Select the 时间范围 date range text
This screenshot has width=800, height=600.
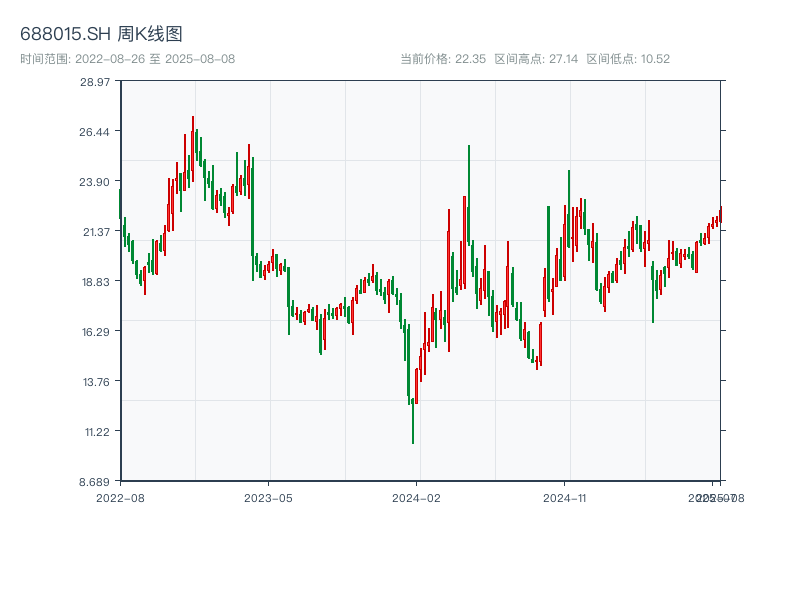coord(127,59)
